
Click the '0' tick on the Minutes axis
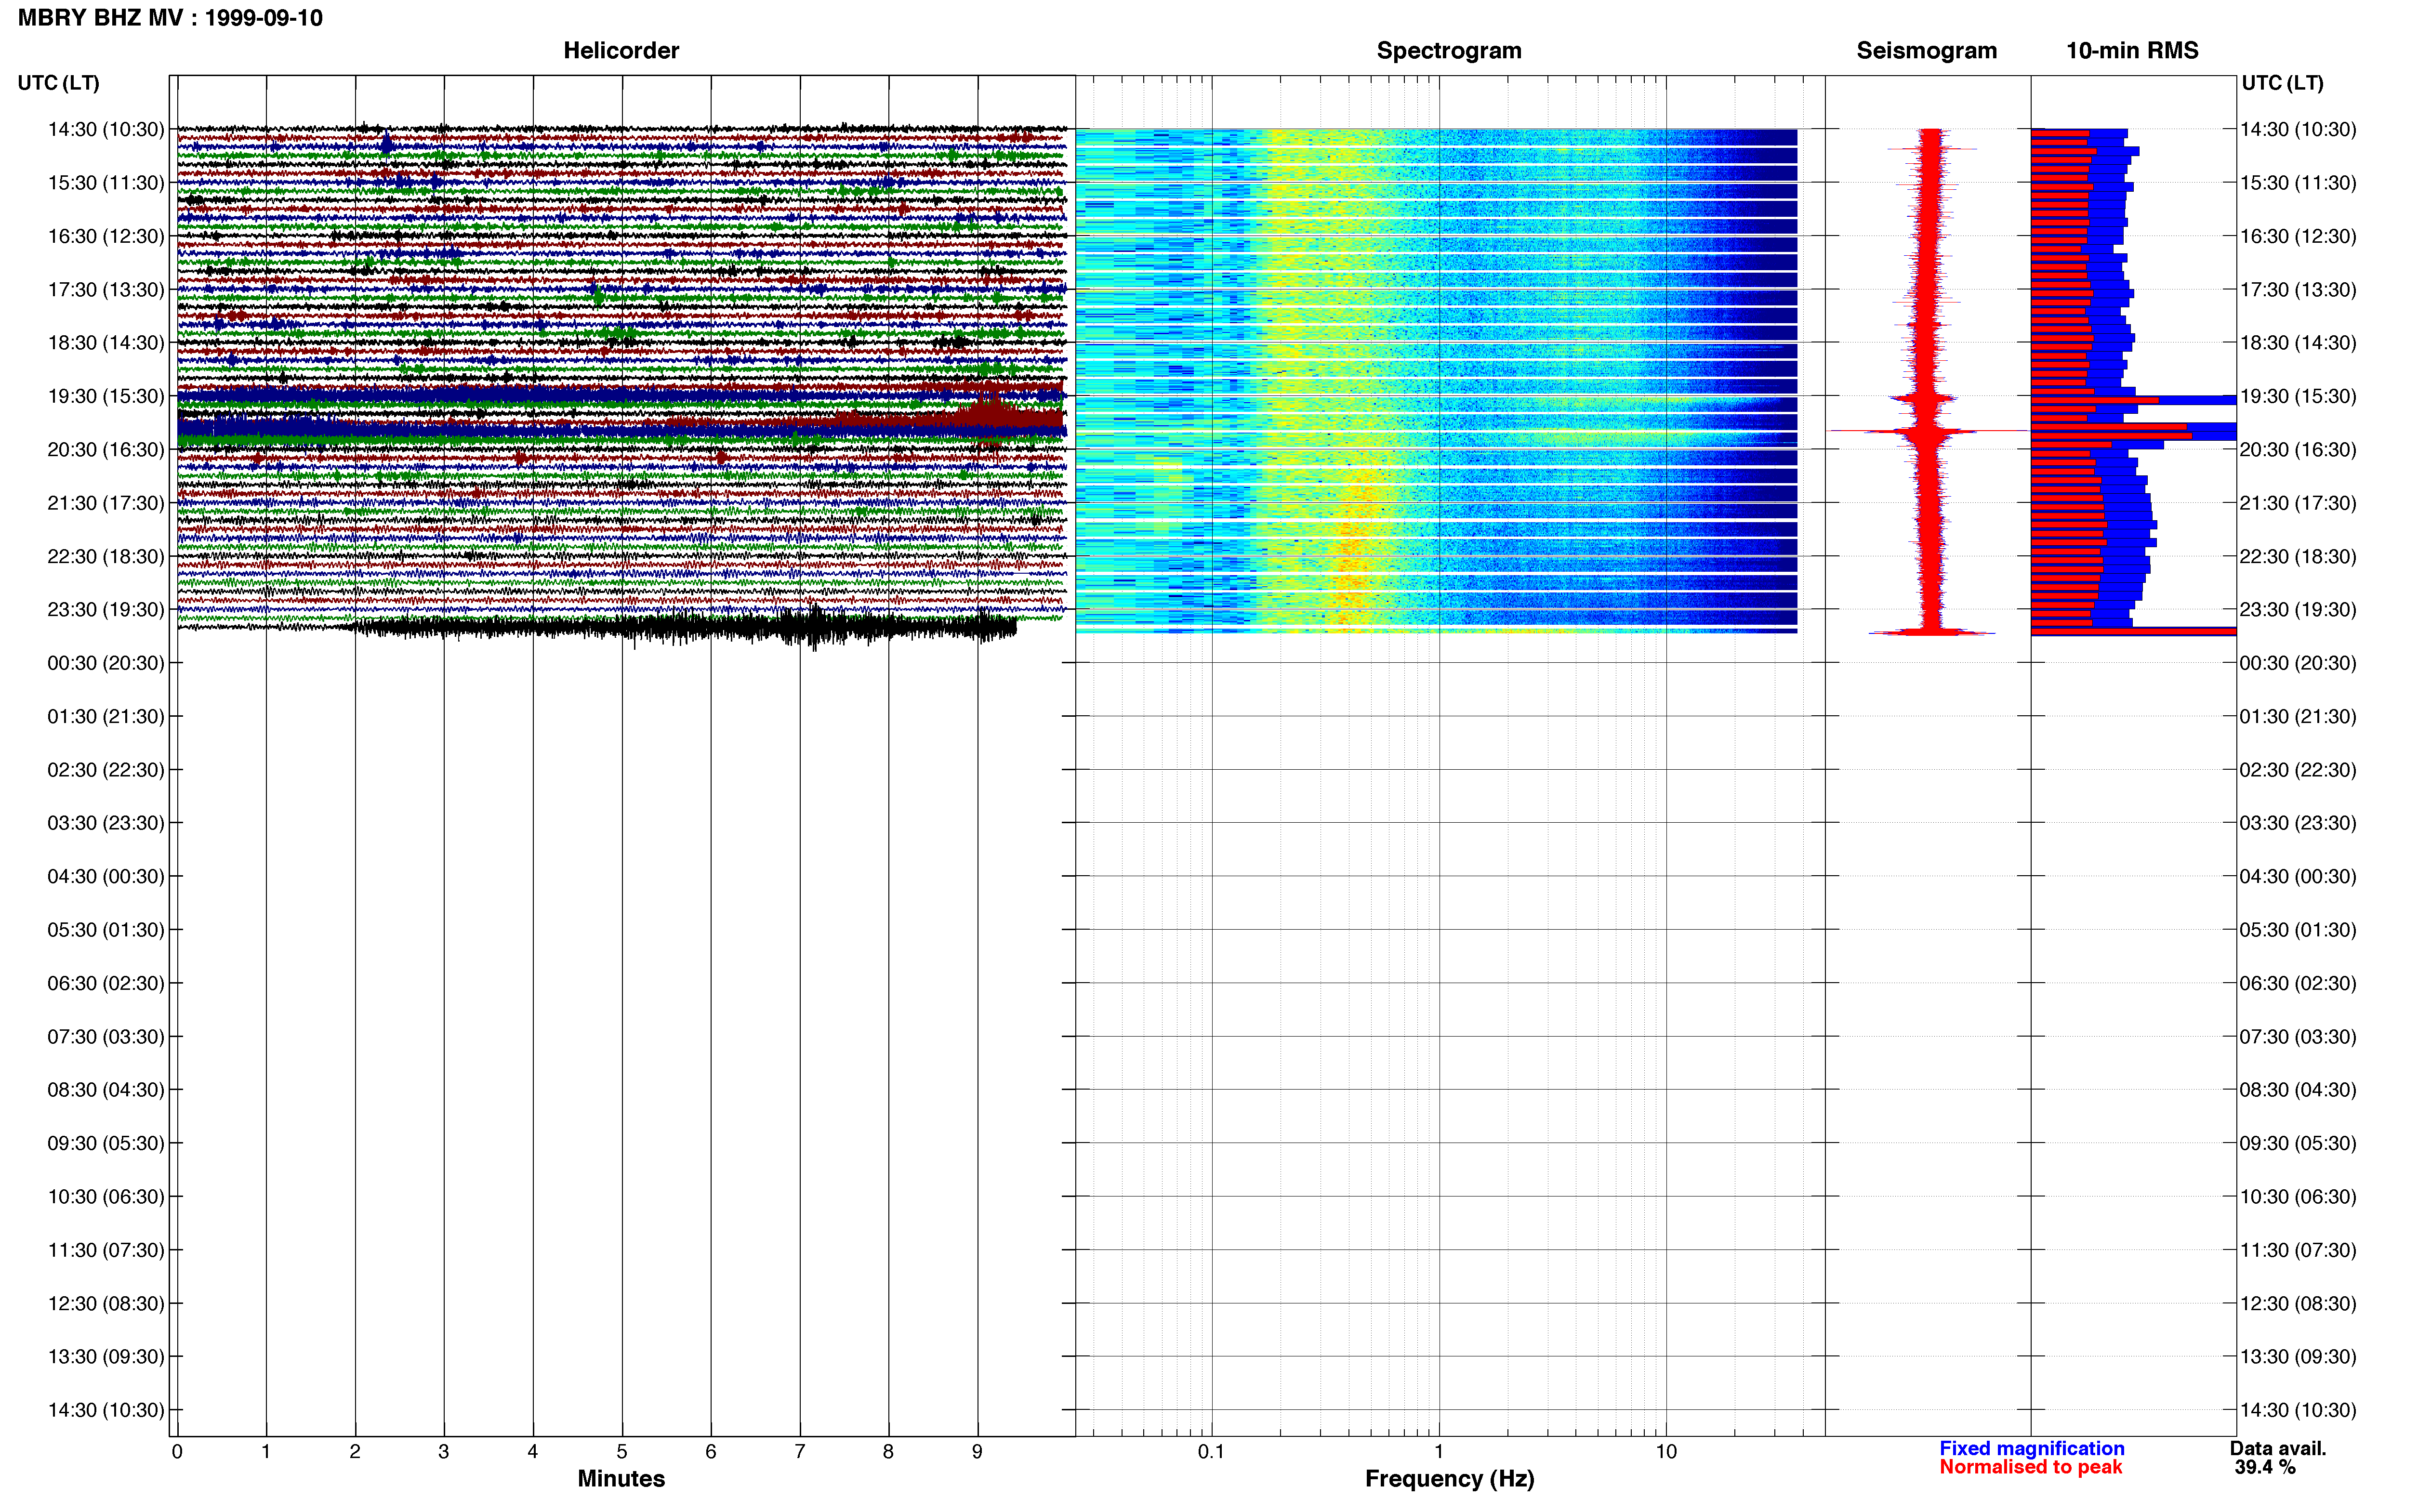[x=177, y=1451]
